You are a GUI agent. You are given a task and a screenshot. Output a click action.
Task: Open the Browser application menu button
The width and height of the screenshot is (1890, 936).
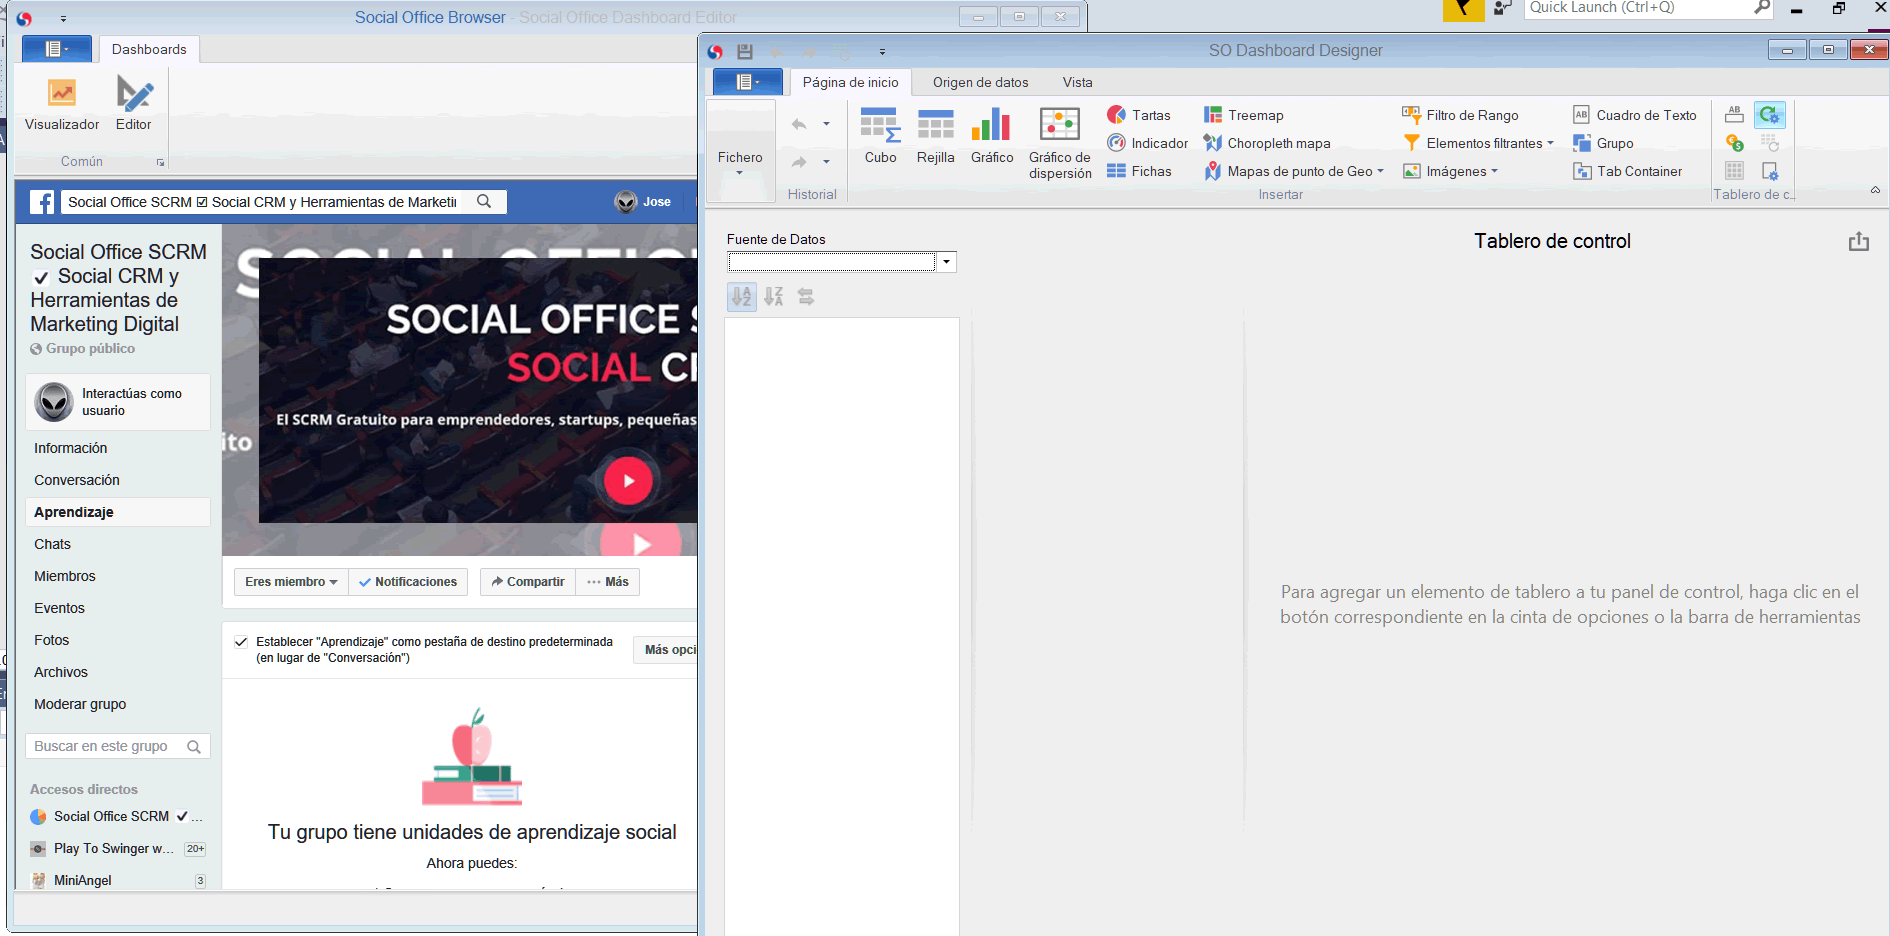57,49
